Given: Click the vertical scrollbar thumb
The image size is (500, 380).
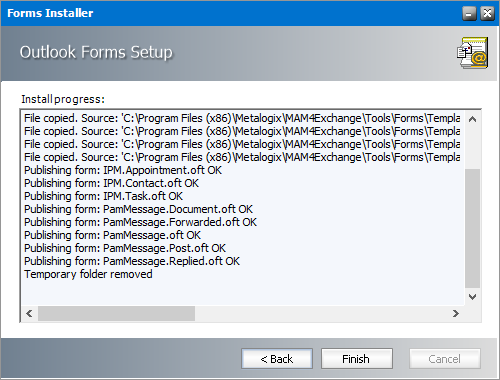Looking at the screenshot, I should 472,228.
